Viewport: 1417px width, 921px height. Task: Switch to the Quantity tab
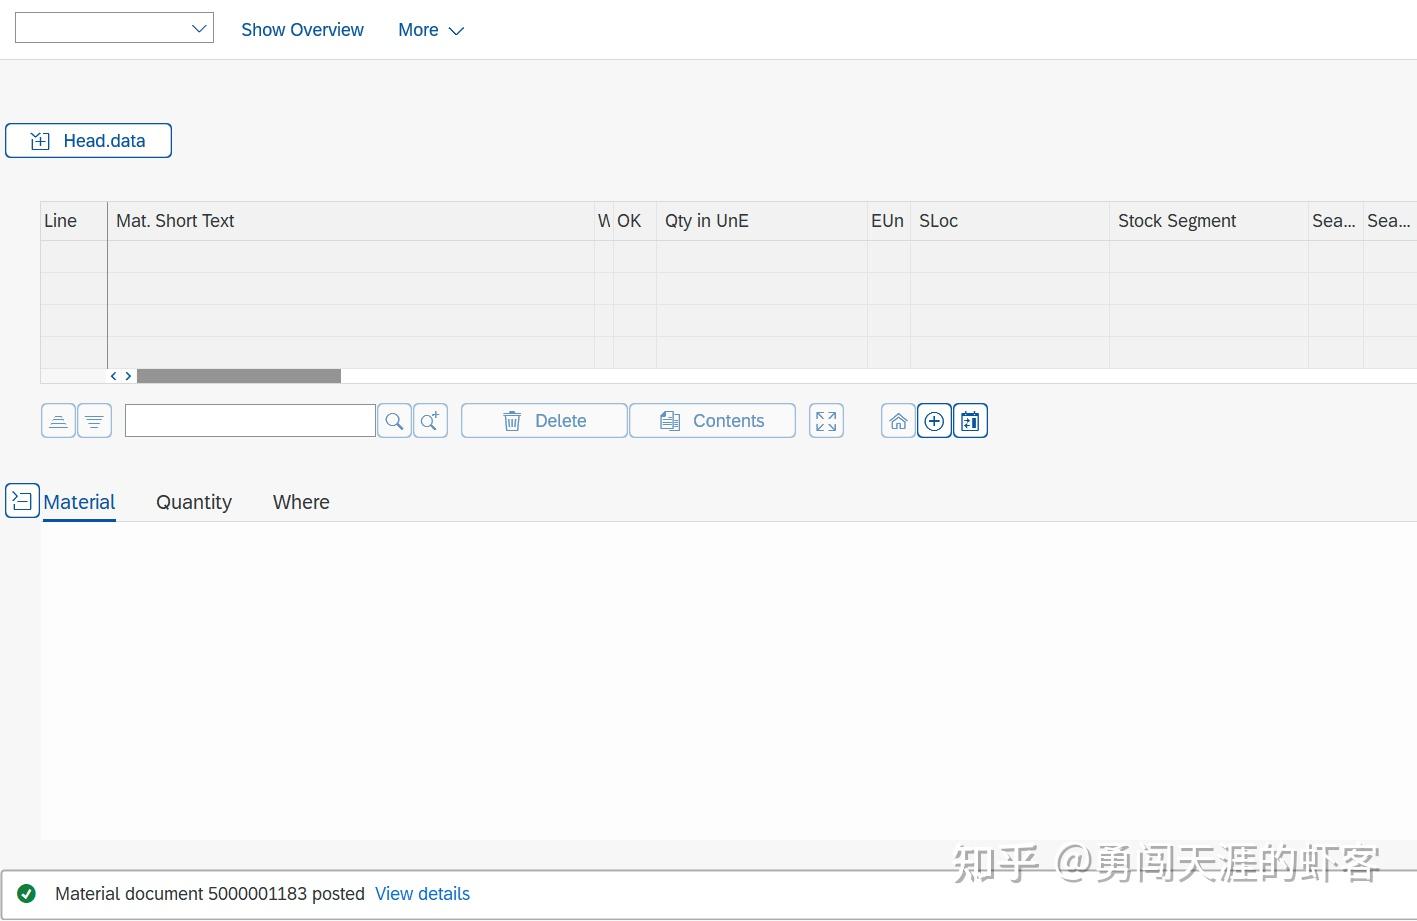pyautogui.click(x=193, y=502)
